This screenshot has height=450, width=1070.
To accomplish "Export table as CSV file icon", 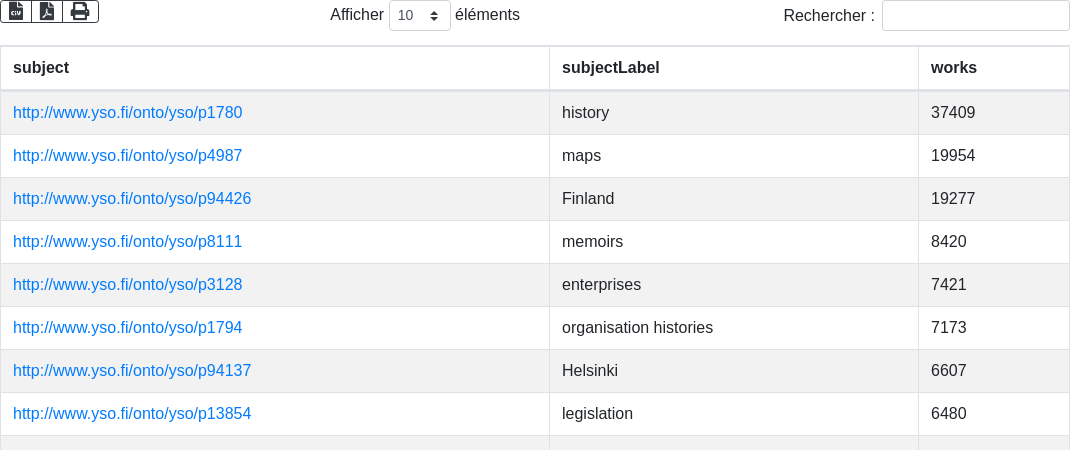I will tap(16, 12).
